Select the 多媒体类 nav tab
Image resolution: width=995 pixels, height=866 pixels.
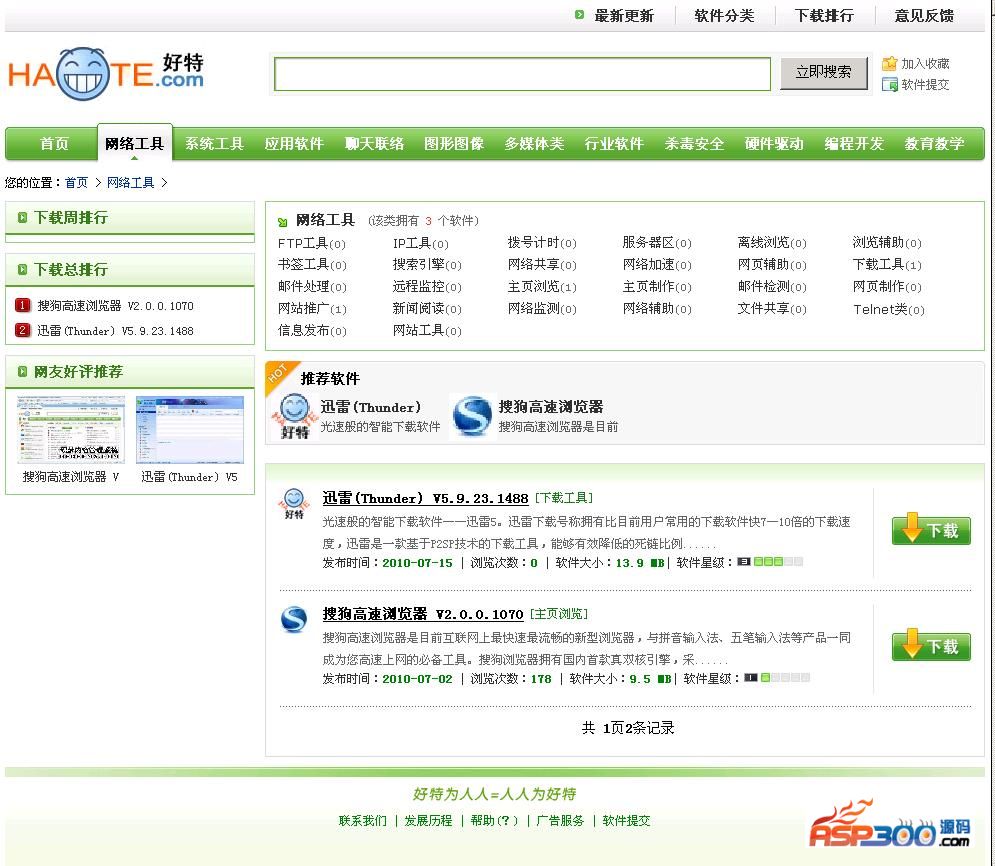click(x=534, y=144)
